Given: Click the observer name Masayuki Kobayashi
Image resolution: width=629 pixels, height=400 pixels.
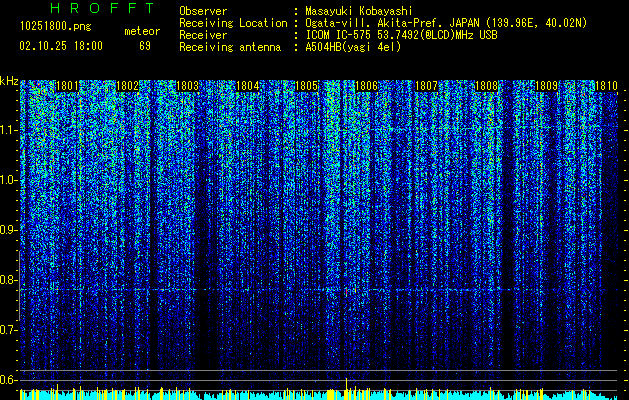Looking at the screenshot, I should 359,11.
